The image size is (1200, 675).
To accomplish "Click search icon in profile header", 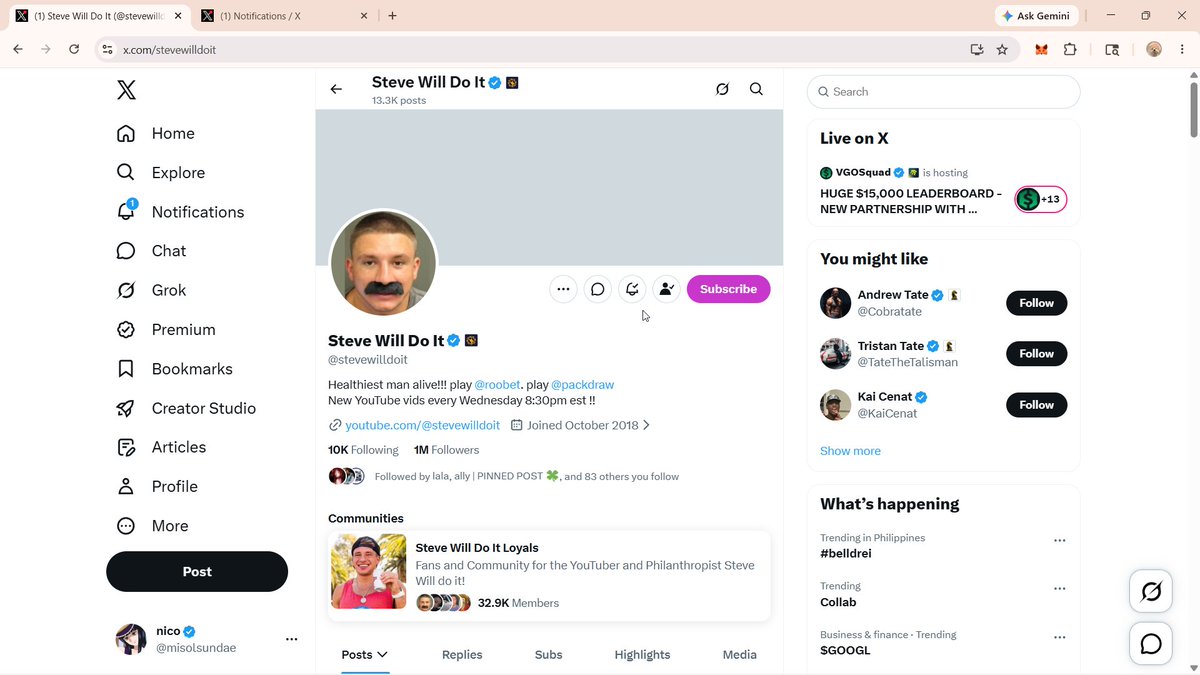I will click(x=756, y=89).
